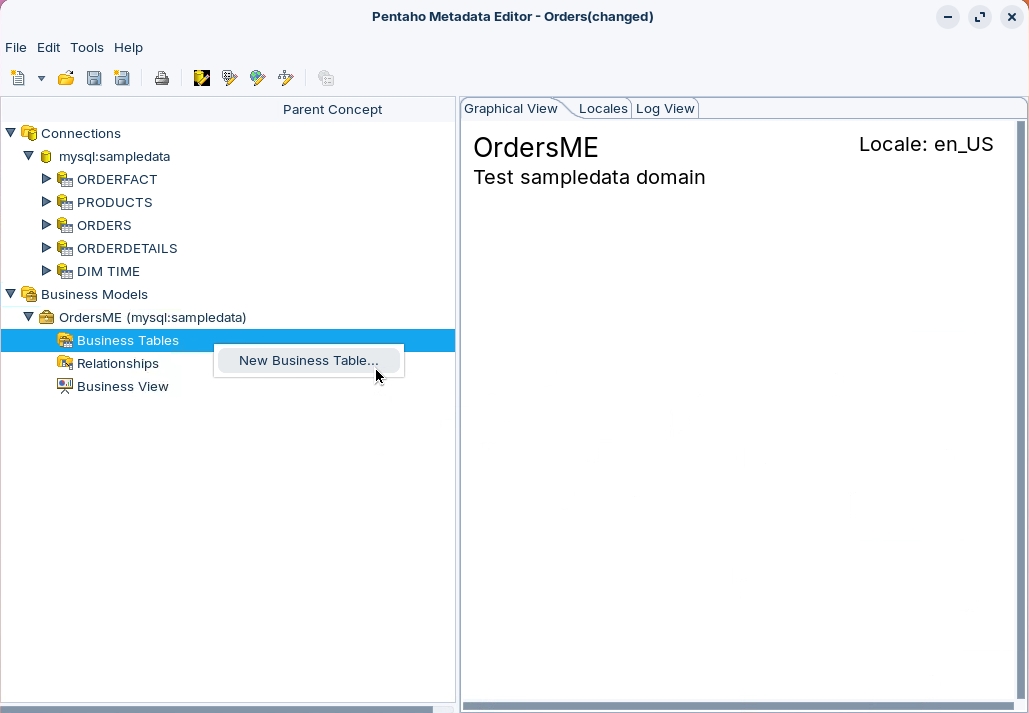
Task: Click the Open folder toolbar icon
Action: [66, 78]
